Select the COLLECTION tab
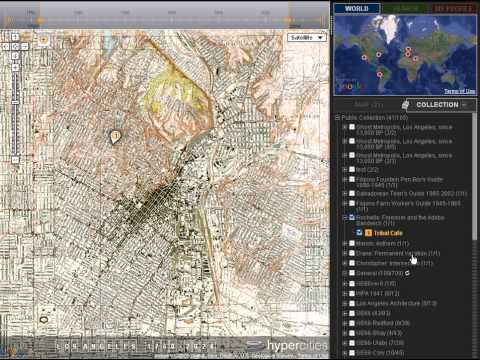 click(x=441, y=105)
